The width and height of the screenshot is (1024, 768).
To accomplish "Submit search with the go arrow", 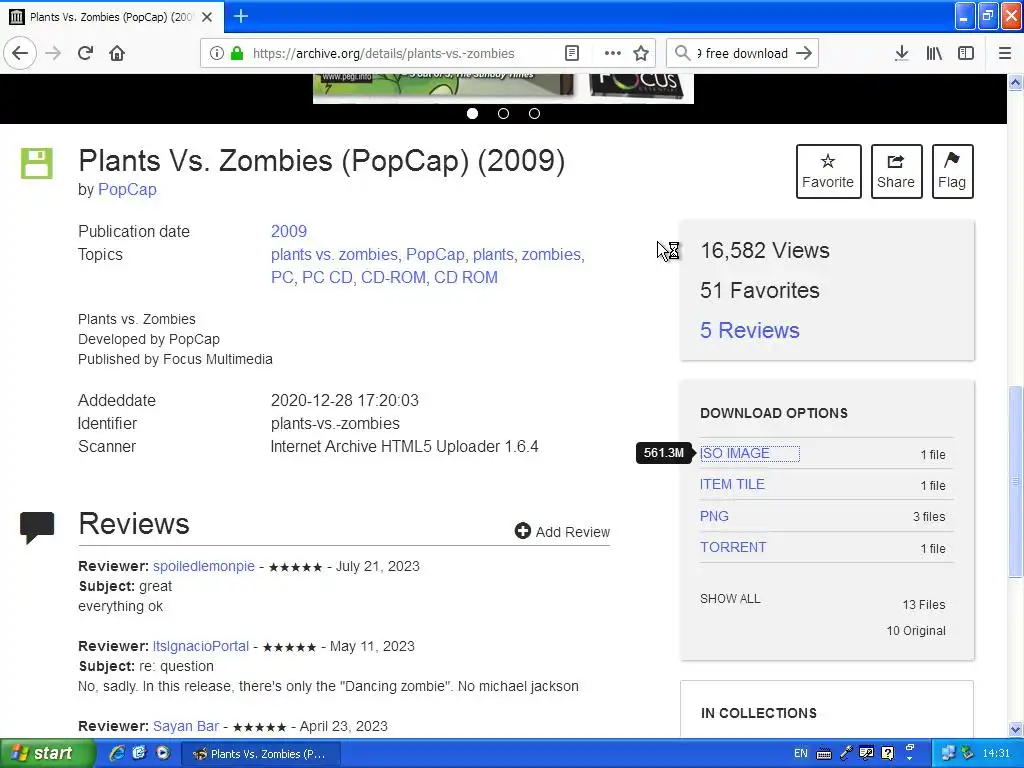I will click(804, 53).
